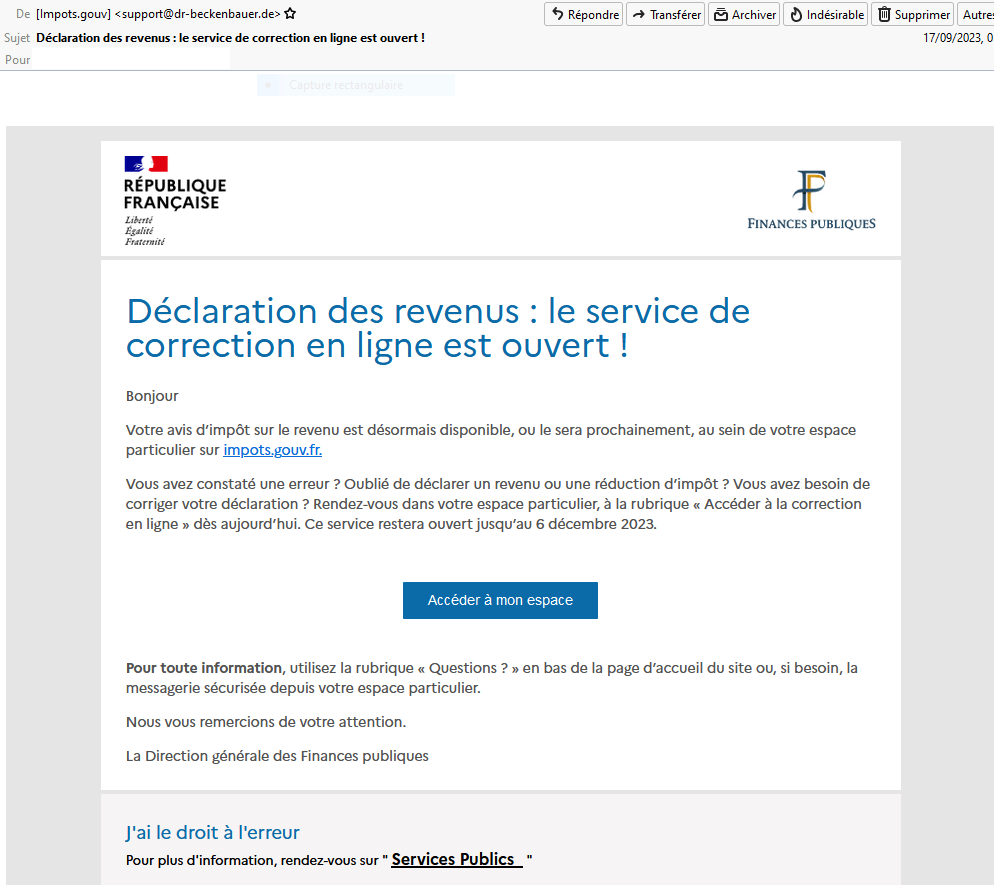Follow the Services Publics link
994x885 pixels.
point(456,860)
